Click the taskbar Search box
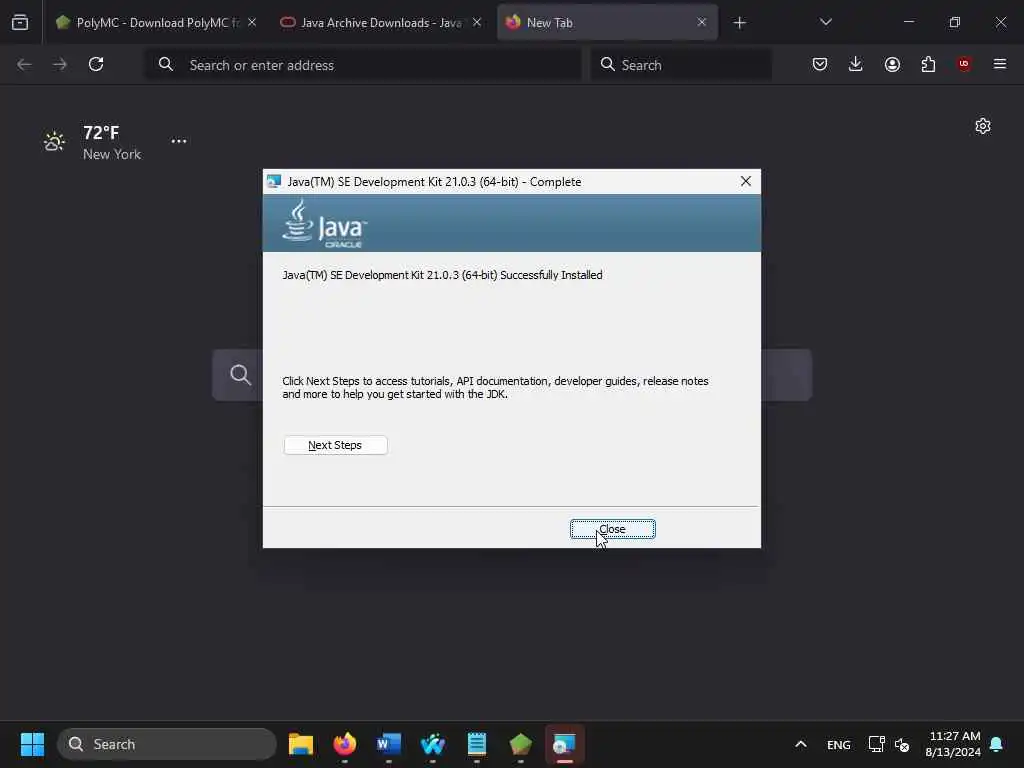The image size is (1024, 768). pyautogui.click(x=167, y=744)
